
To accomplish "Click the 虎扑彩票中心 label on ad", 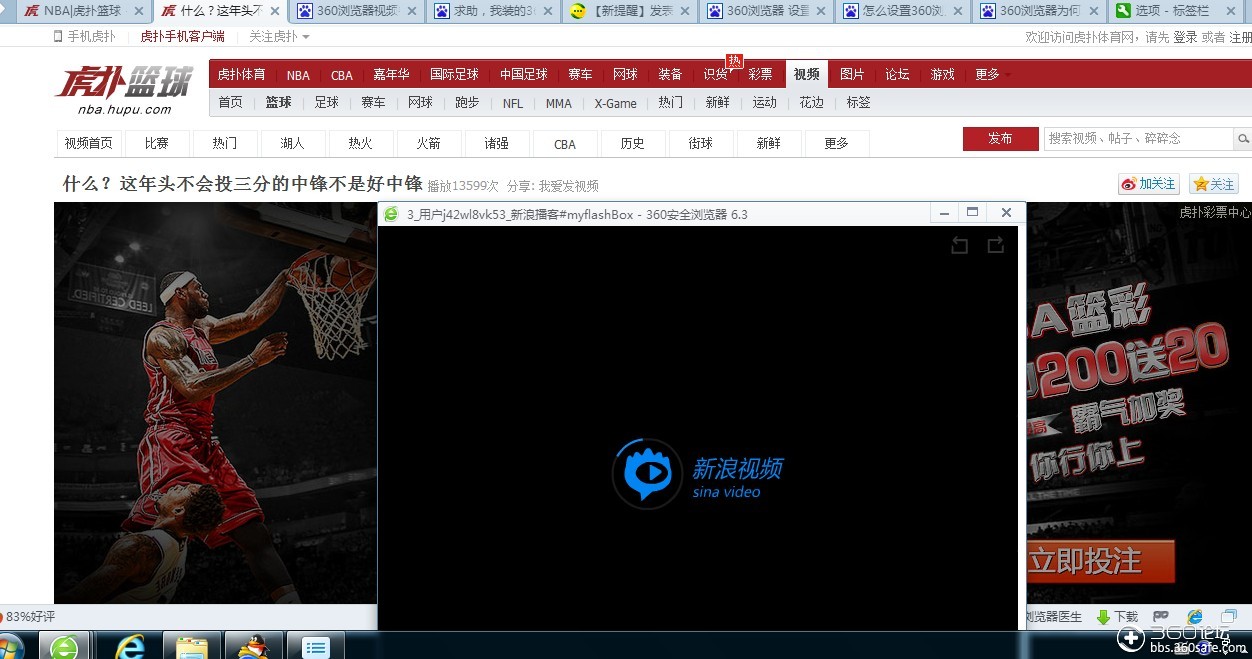I will 1215,212.
